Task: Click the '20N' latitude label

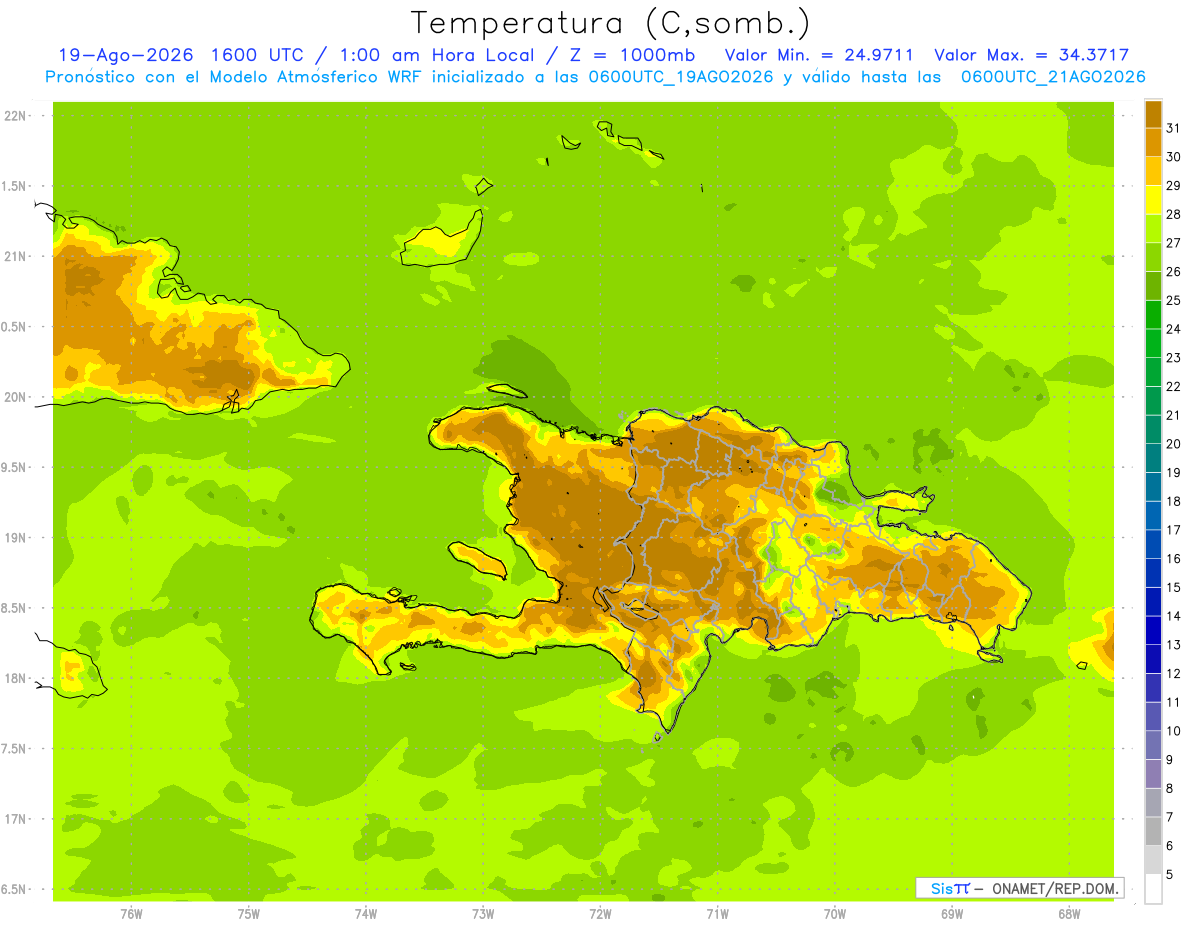Action: point(15,397)
